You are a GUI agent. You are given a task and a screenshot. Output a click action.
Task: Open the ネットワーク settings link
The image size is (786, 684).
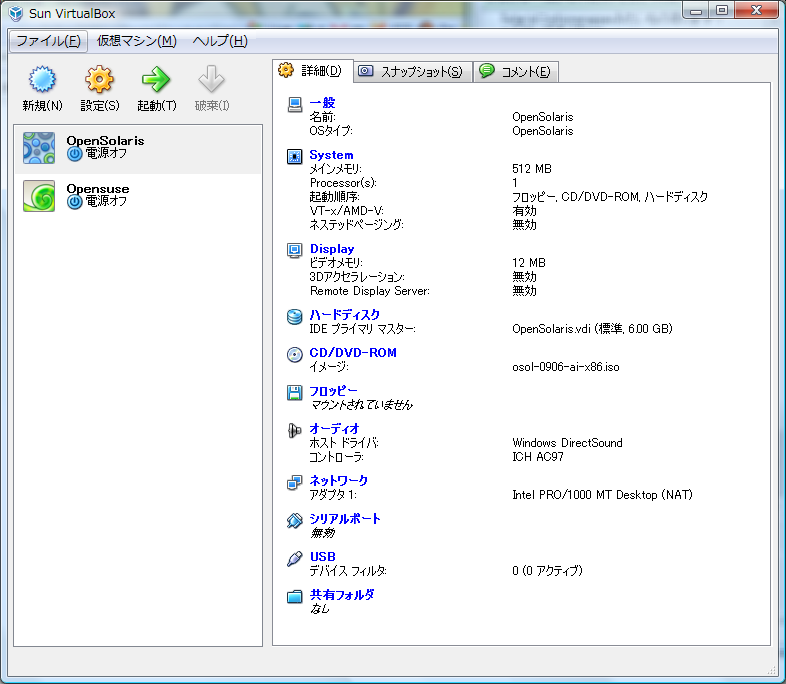[x=339, y=481]
